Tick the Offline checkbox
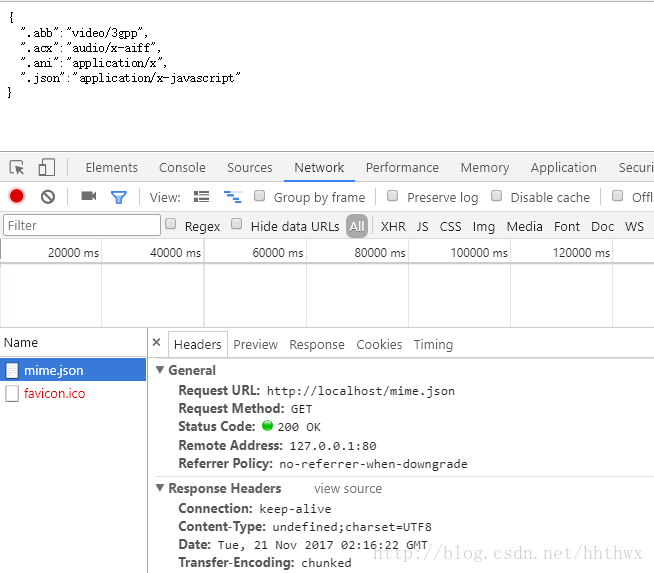Viewport: 654px width, 573px height. tap(617, 196)
